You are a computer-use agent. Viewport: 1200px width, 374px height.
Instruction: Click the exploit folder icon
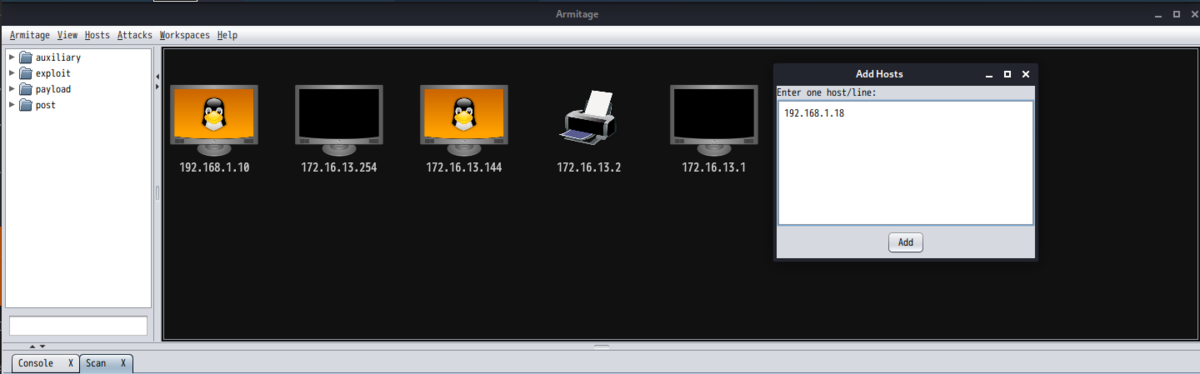[x=26, y=73]
